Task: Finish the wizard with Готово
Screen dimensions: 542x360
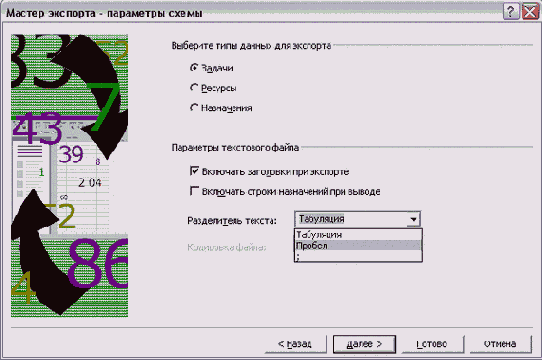Action: pyautogui.click(x=432, y=344)
